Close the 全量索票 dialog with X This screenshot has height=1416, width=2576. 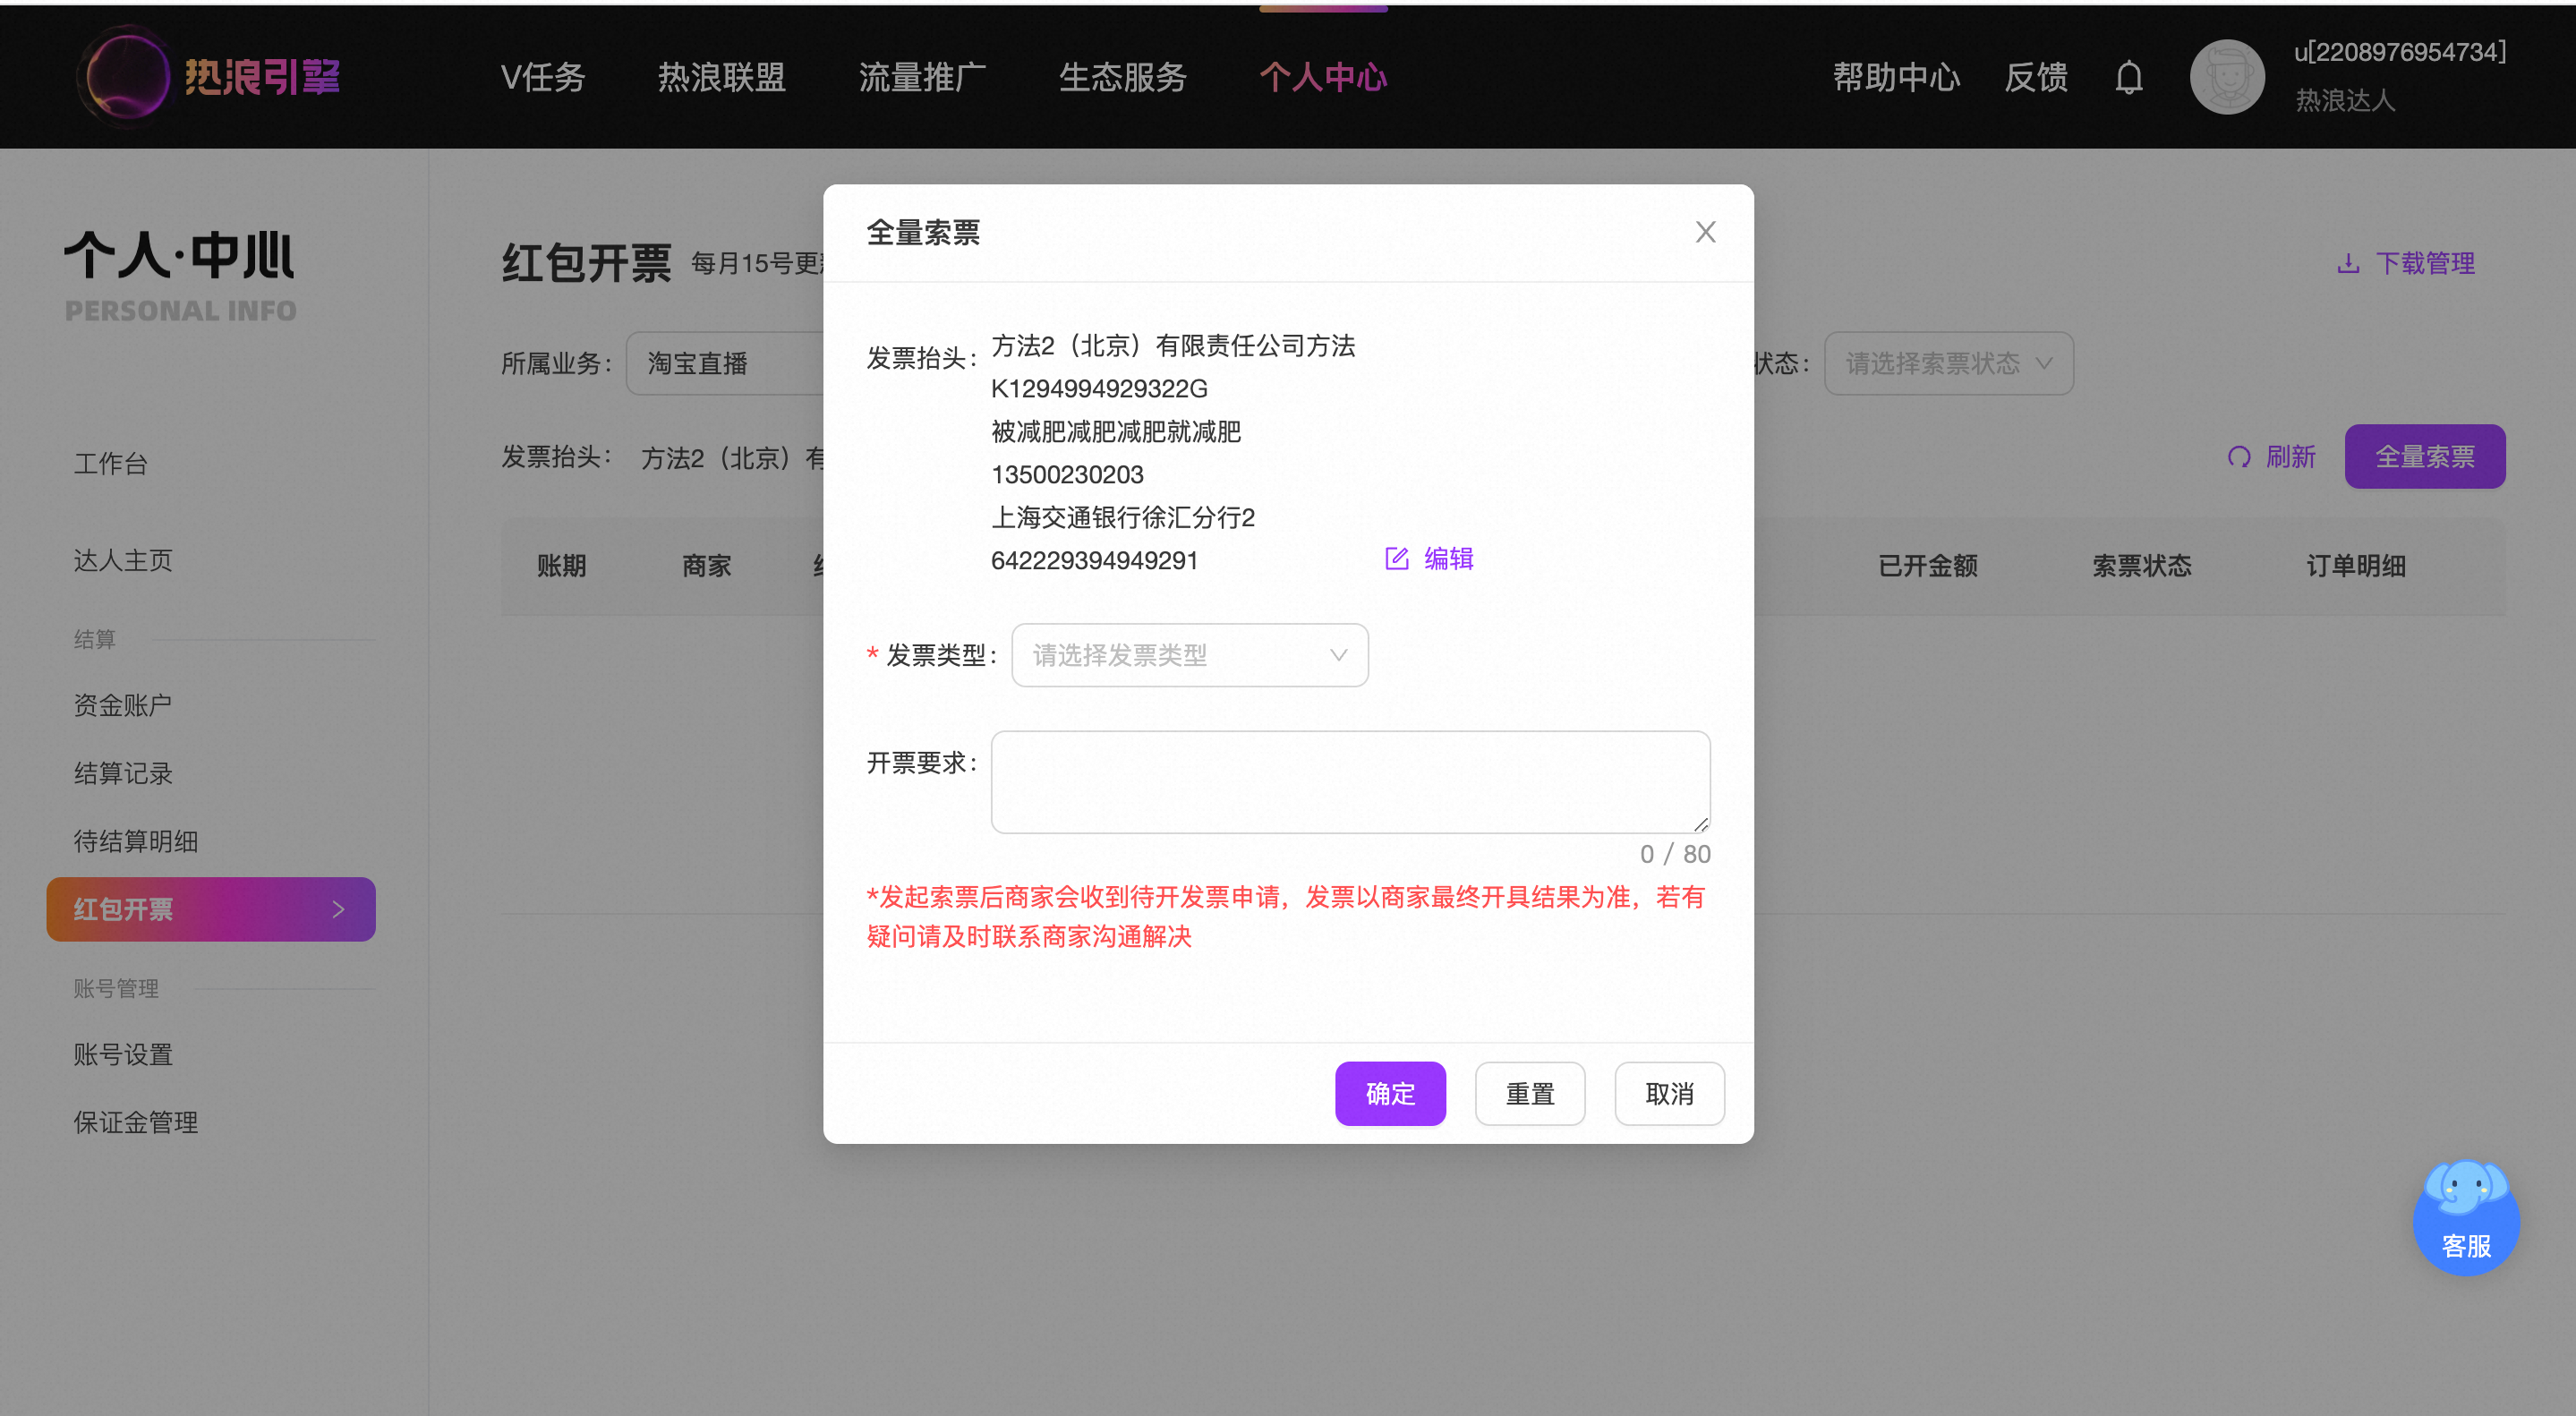(x=1705, y=232)
